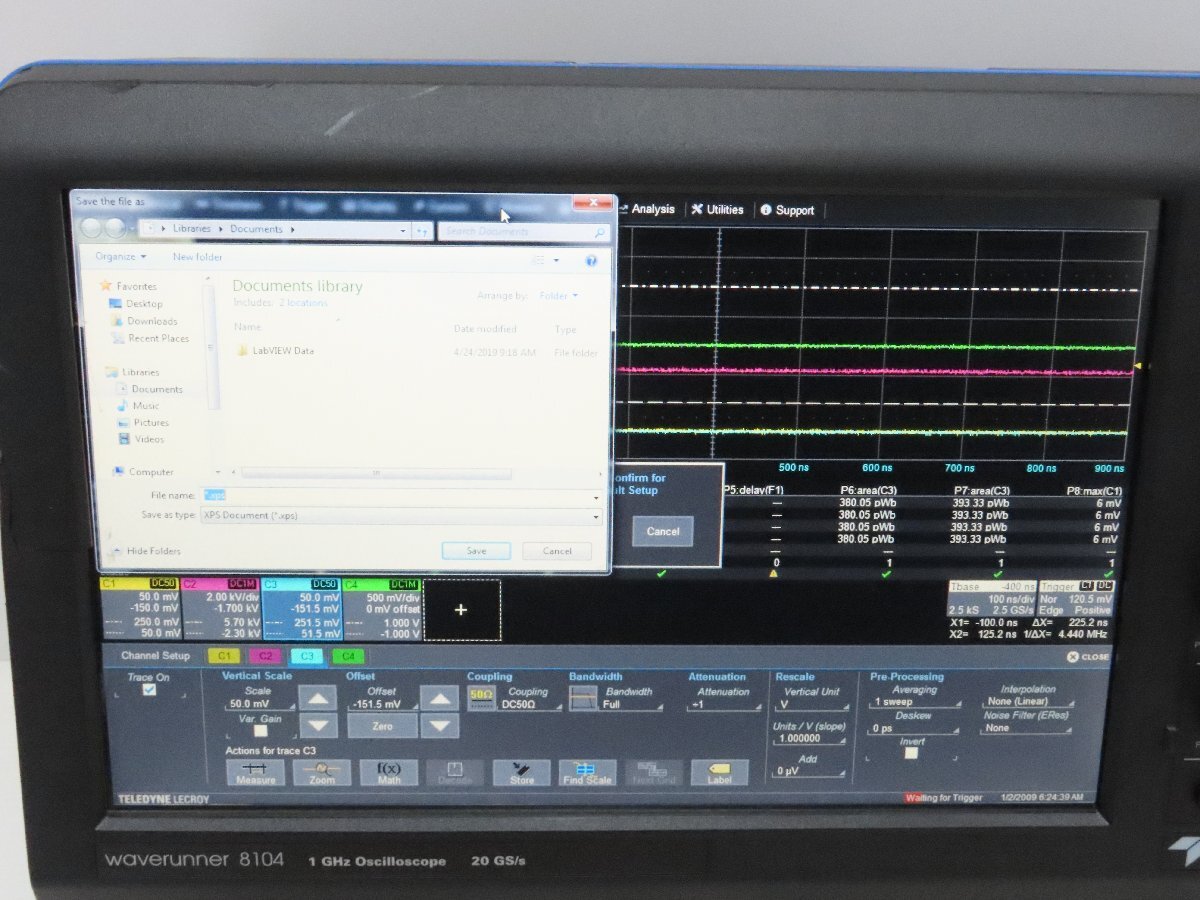
Task: Select the C3 channel tab
Action: coord(306,657)
